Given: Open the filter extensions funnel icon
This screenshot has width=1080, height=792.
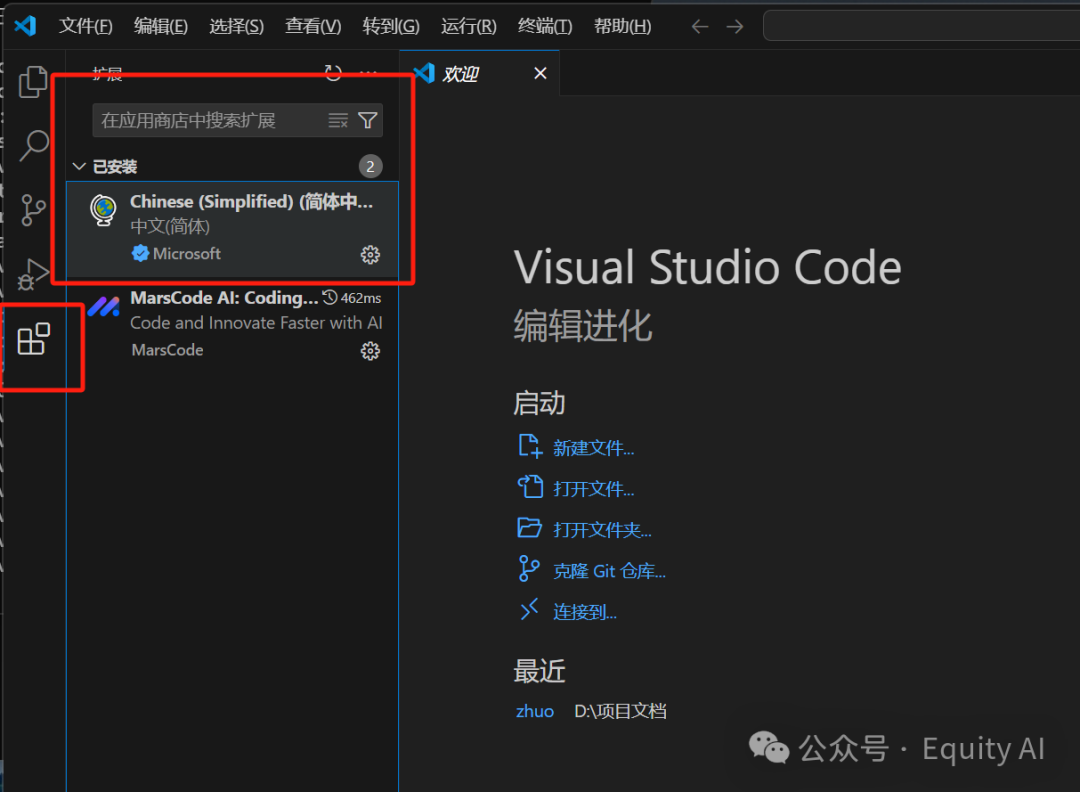Looking at the screenshot, I should point(368,121).
